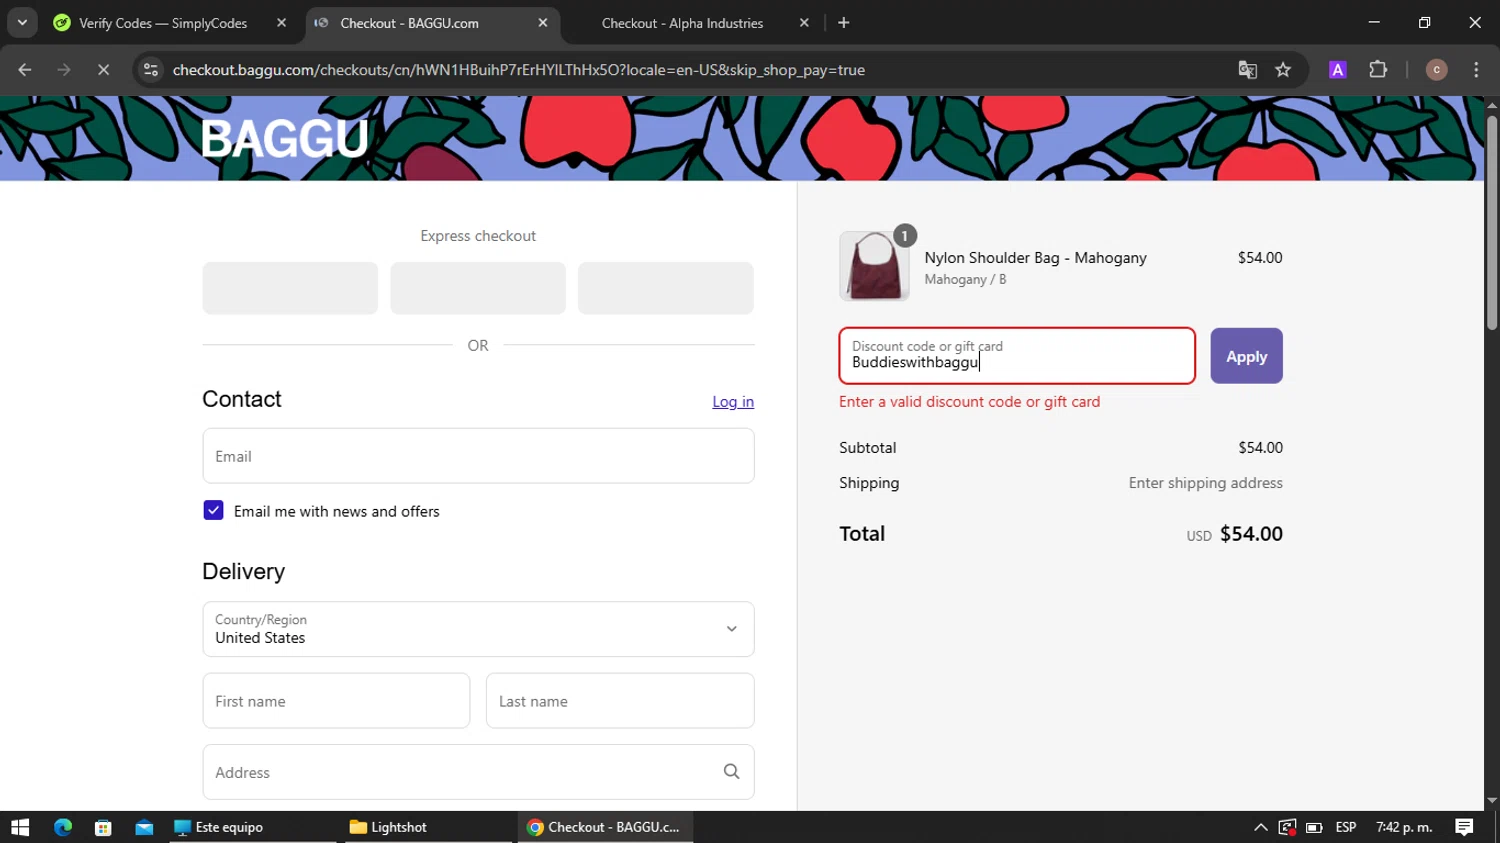Open Microsoft Store from taskbar
Screen dimensions: 1500x843
pyautogui.click(x=103, y=827)
